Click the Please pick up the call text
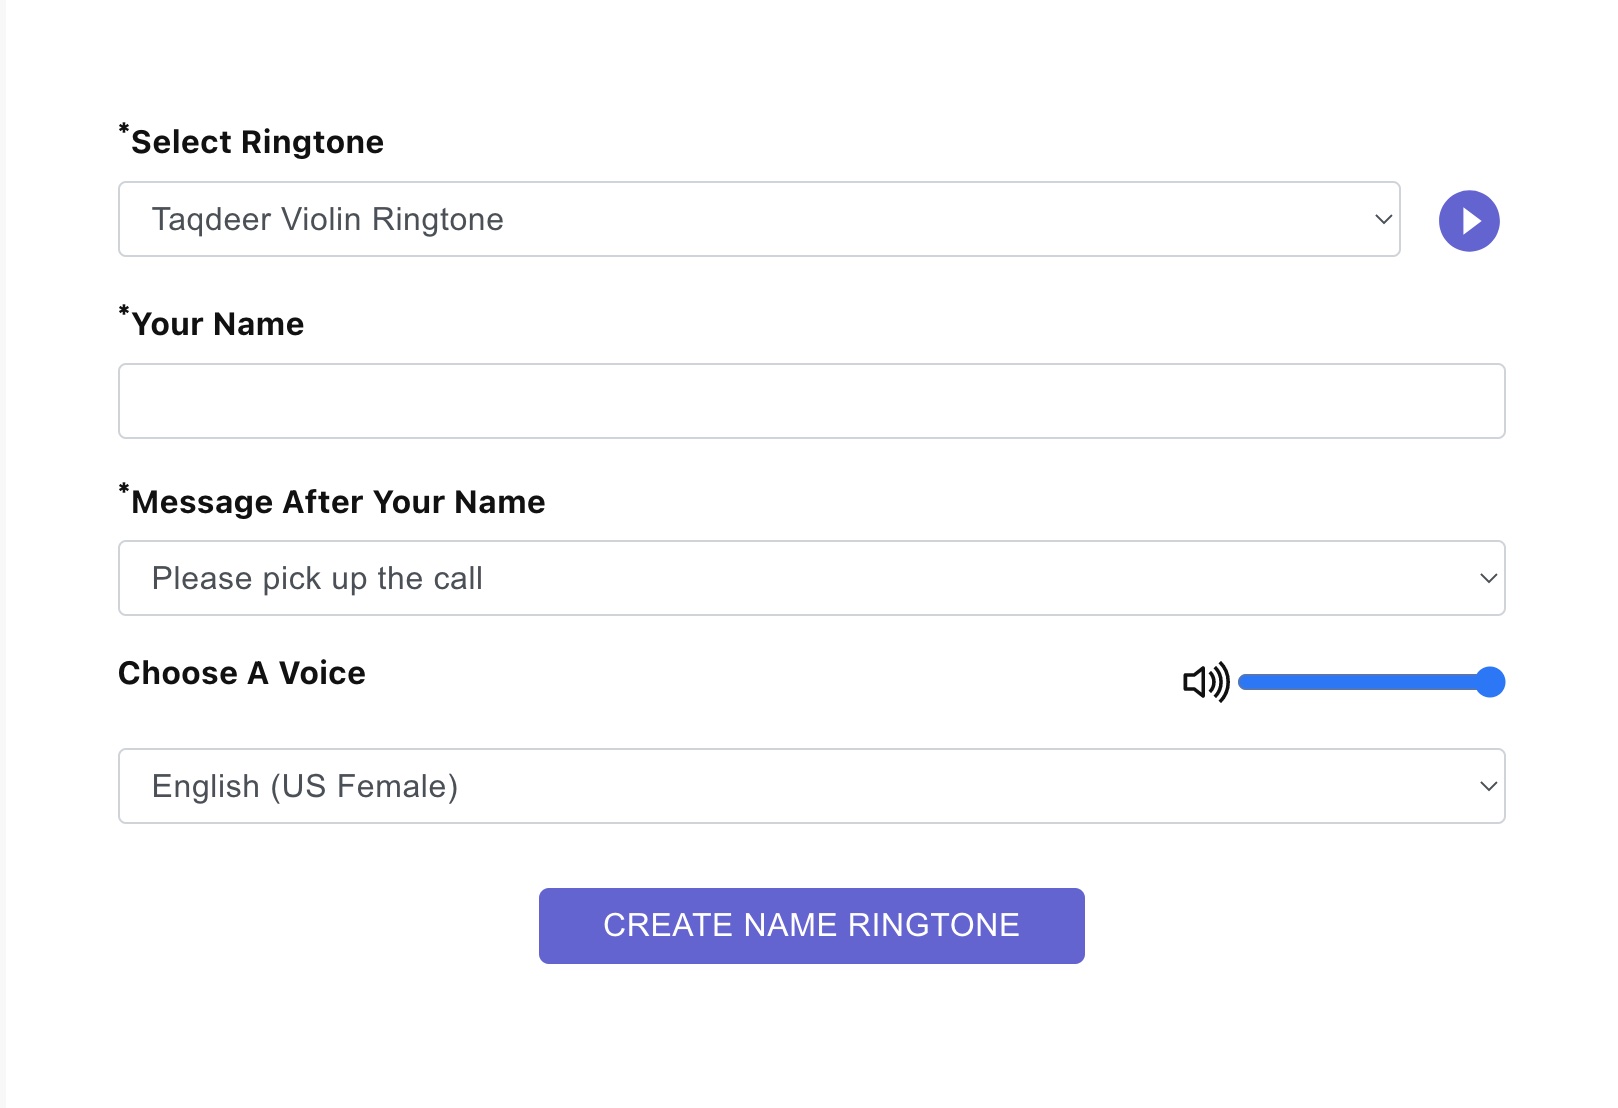Image resolution: width=1618 pixels, height=1108 pixels. tap(317, 578)
